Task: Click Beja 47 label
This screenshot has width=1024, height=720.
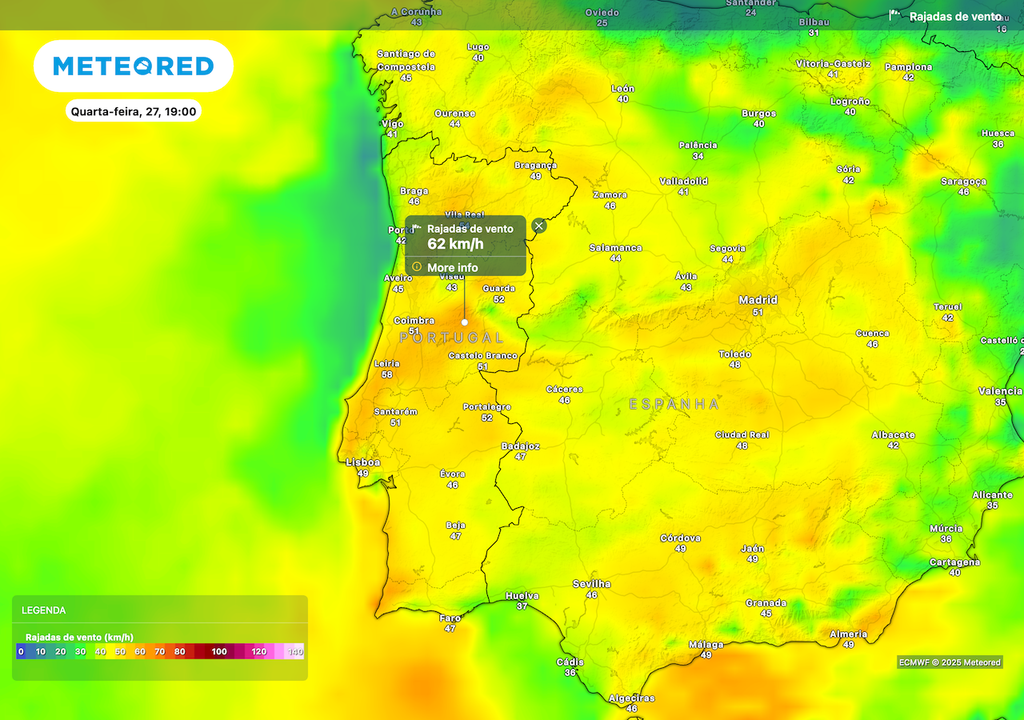Action: [x=455, y=531]
